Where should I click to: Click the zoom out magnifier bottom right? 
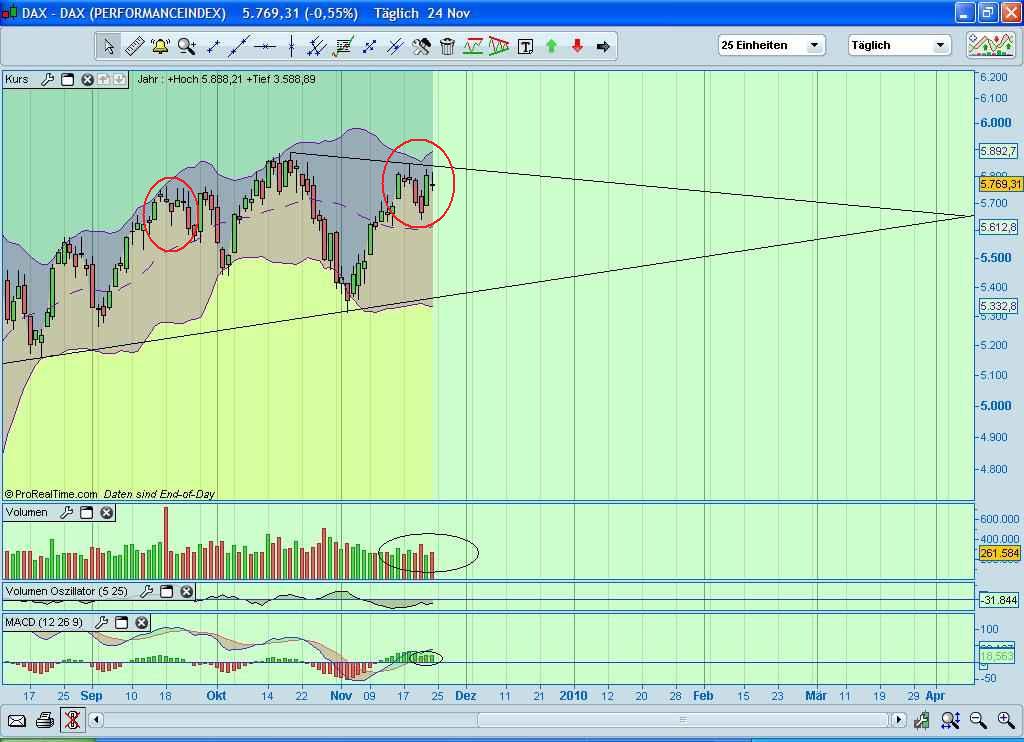coord(978,720)
